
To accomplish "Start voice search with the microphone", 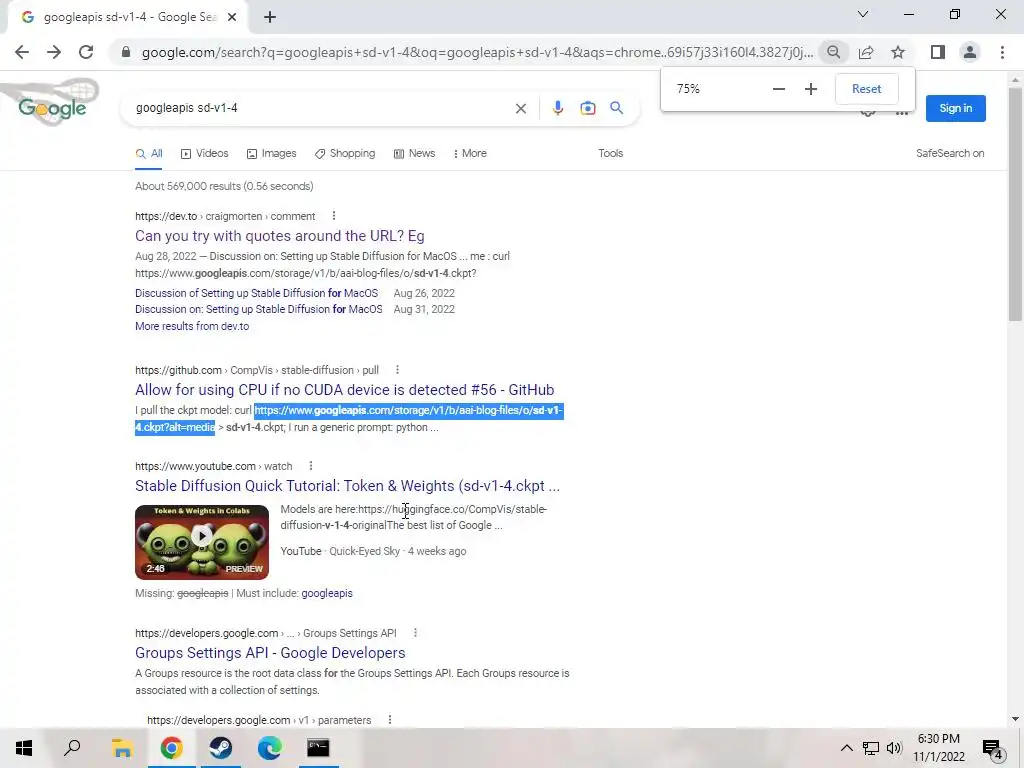I will (x=557, y=108).
